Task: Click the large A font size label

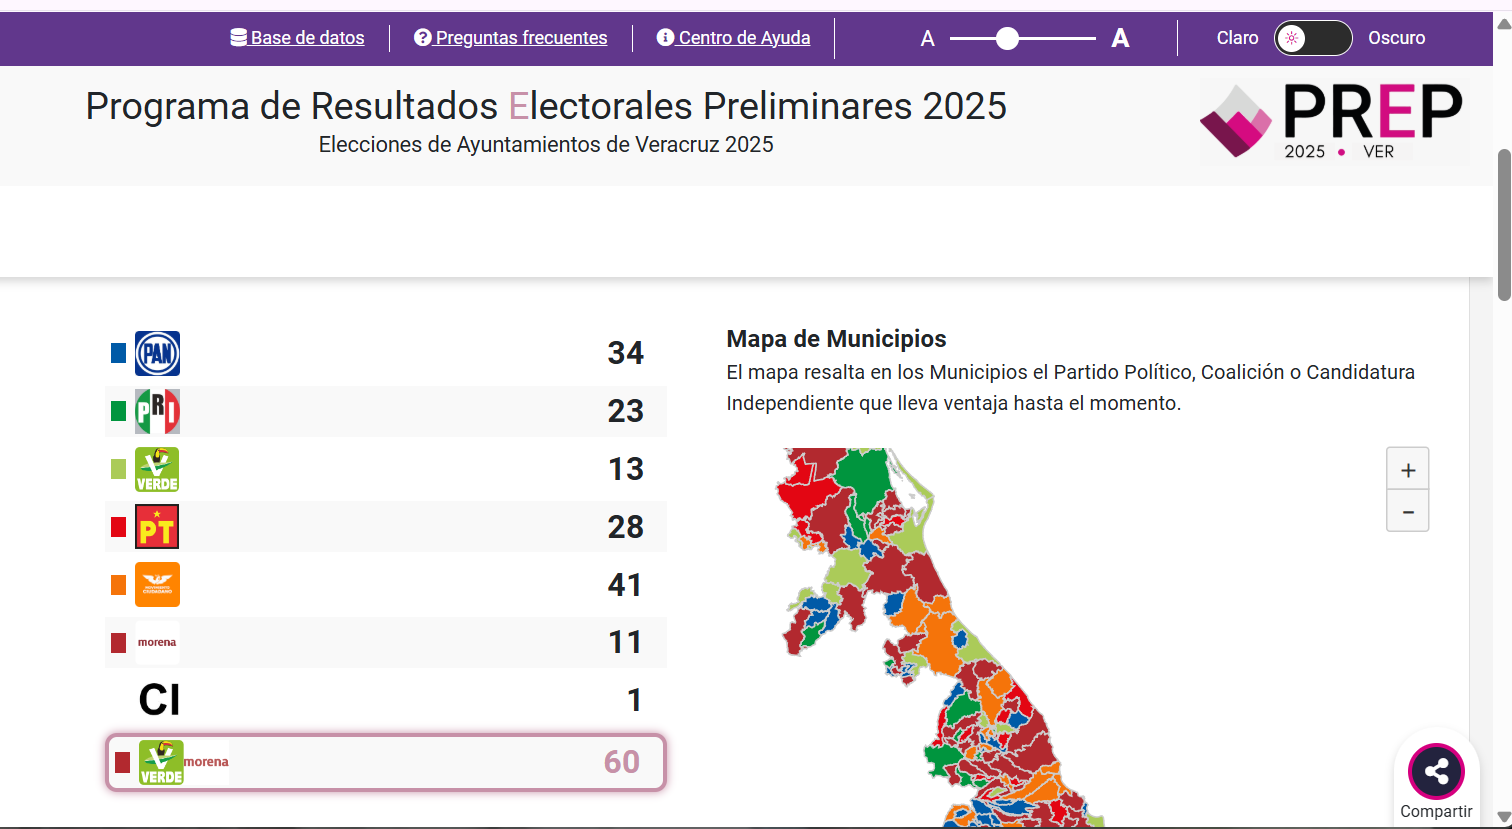Action: click(1120, 38)
